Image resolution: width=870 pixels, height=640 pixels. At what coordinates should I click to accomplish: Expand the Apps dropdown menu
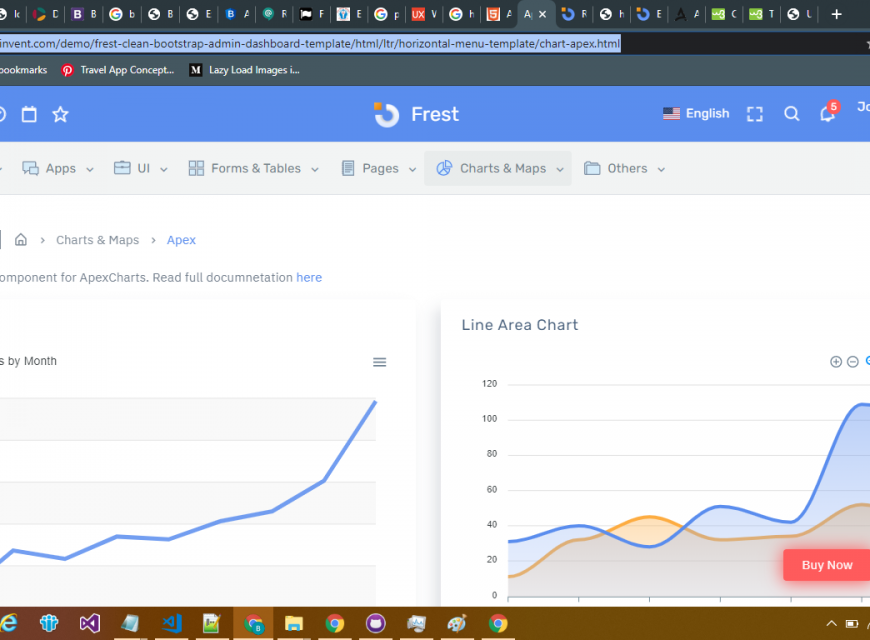point(59,169)
